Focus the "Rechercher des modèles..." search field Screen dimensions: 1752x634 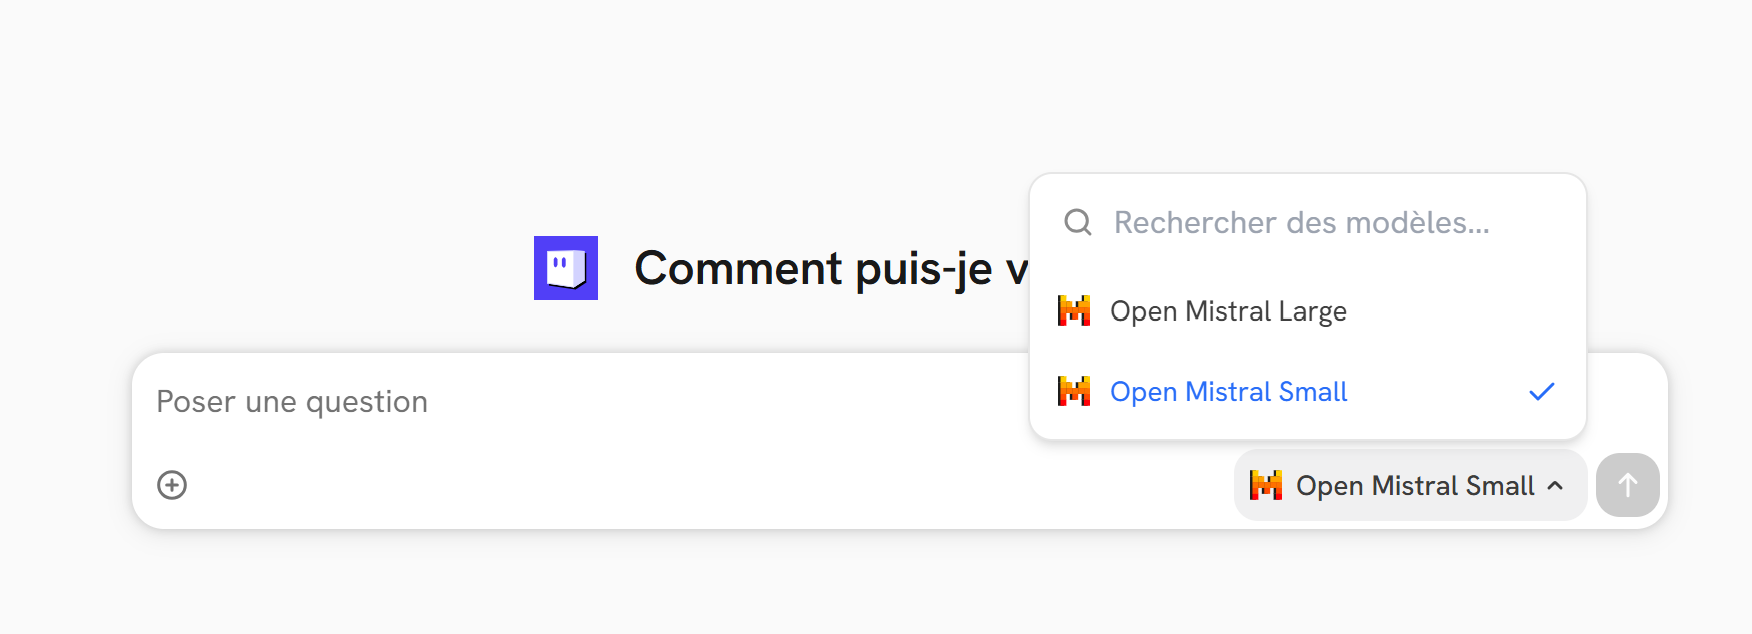(1301, 222)
